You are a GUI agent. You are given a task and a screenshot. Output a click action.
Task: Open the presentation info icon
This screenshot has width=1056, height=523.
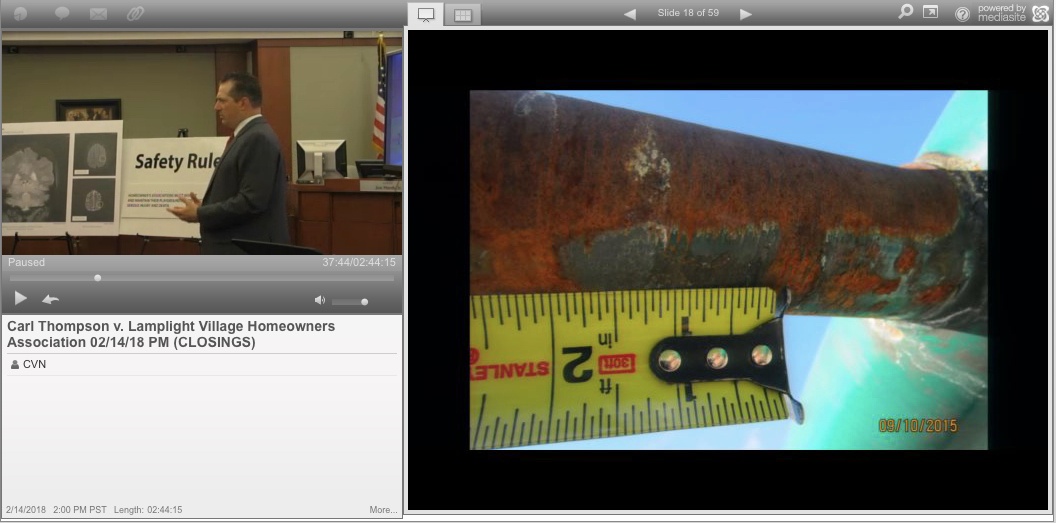pos(21,13)
